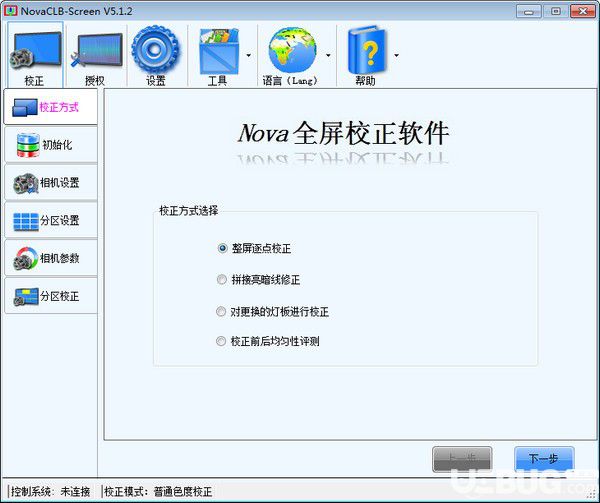Click the greyed 上一步 previous button
This screenshot has width=600, height=503.
tap(462, 459)
